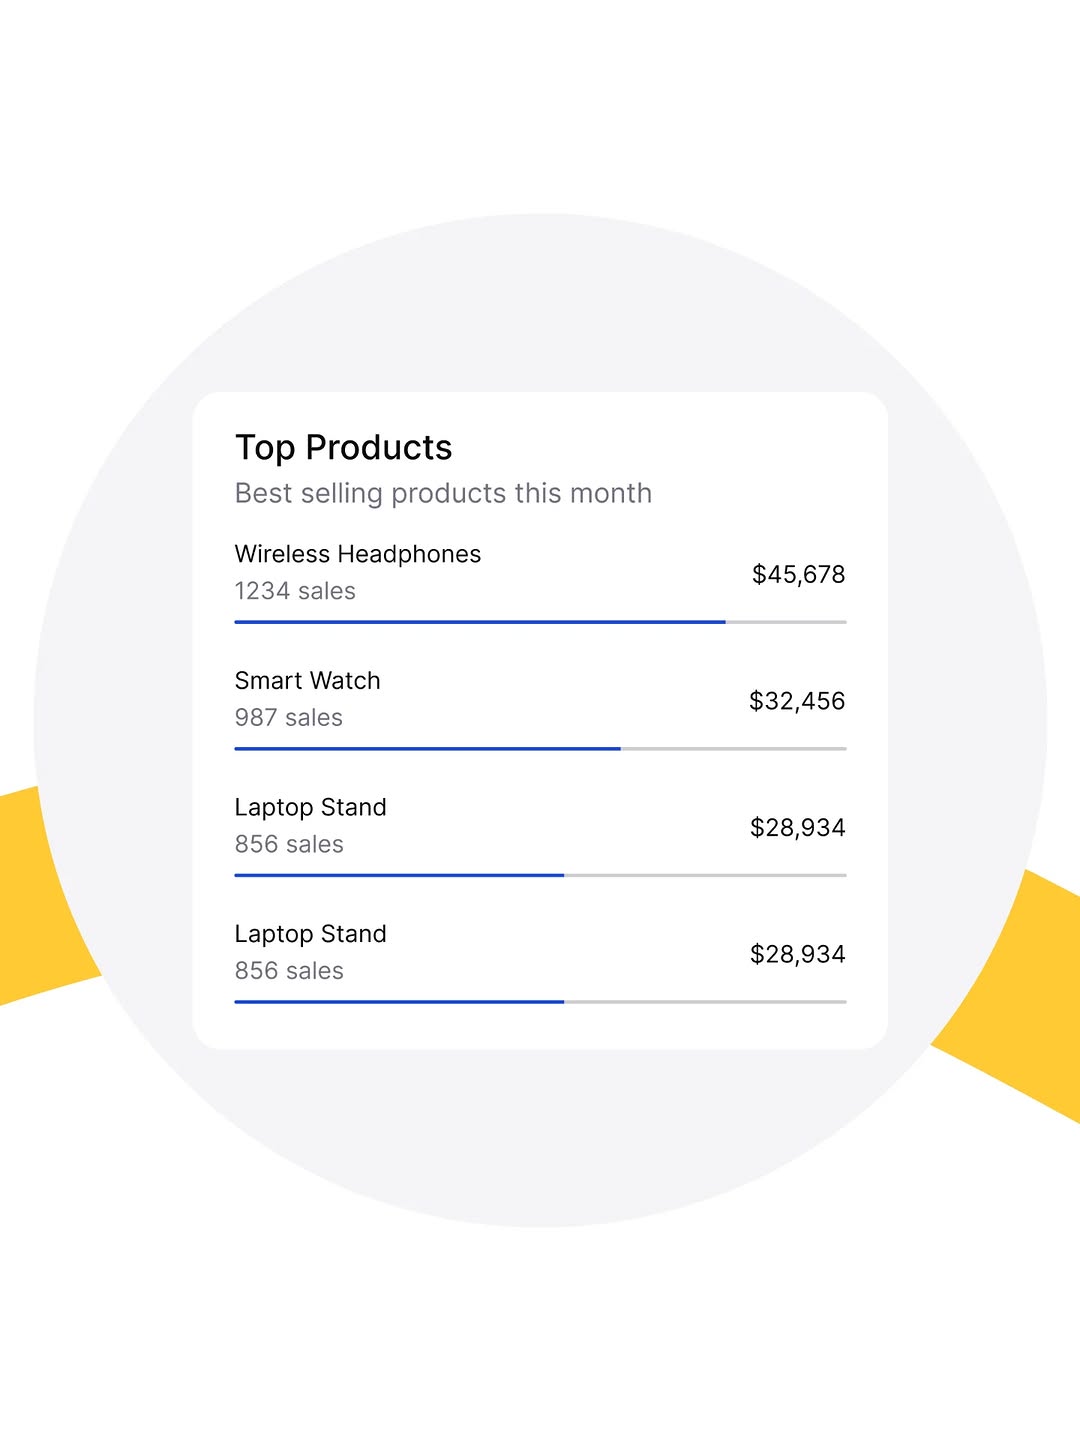Click the bottom 856 sales label

click(288, 970)
